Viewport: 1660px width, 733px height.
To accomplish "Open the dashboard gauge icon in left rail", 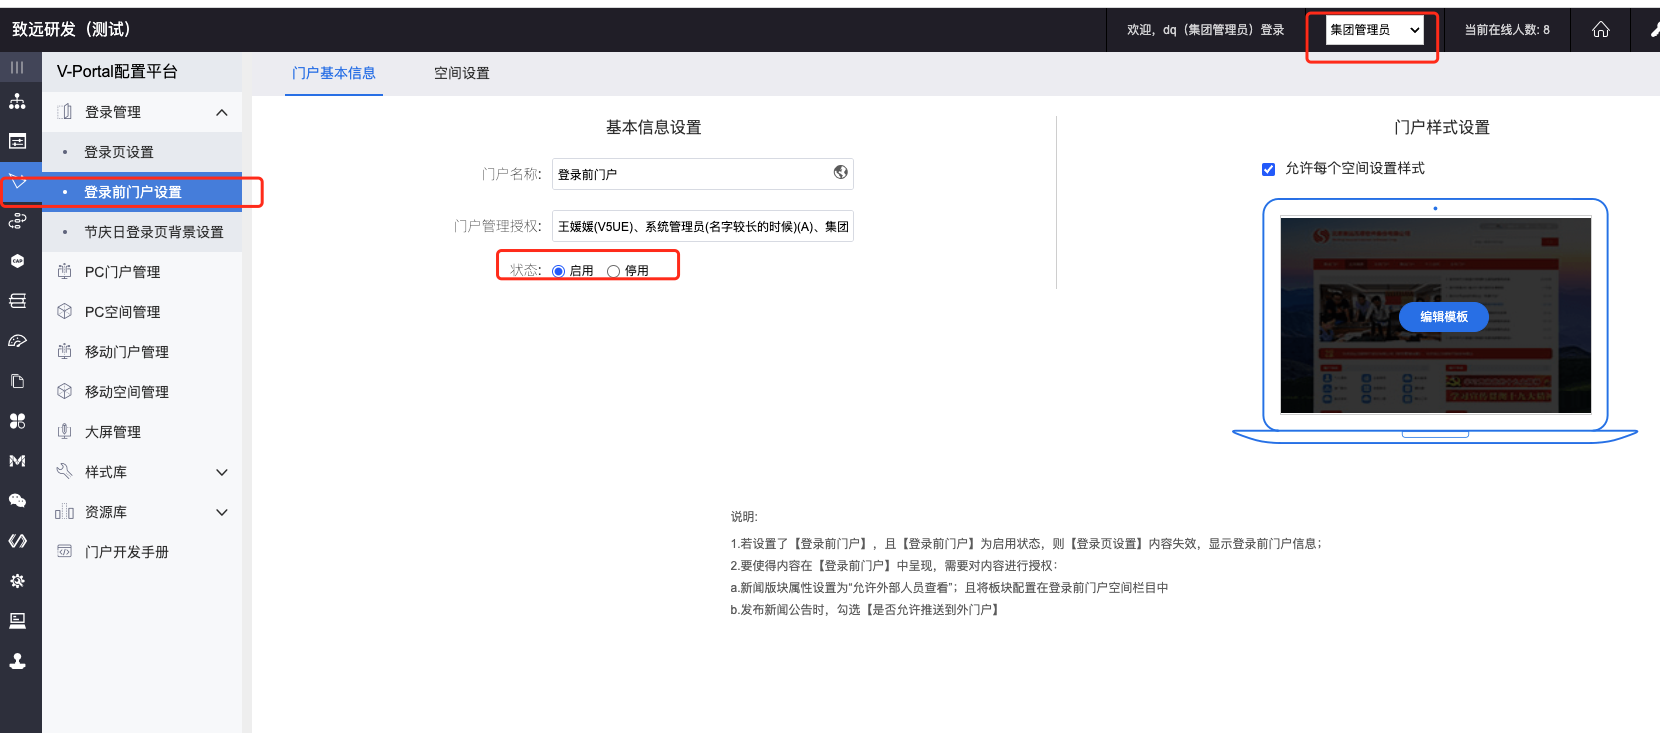I will (17, 341).
